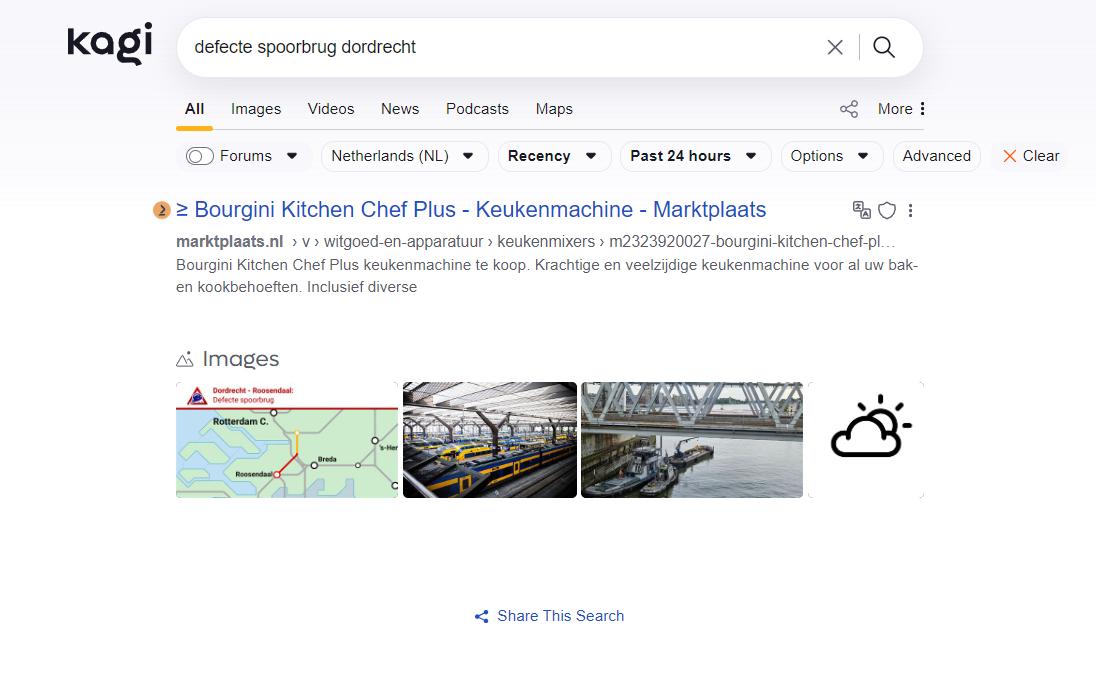Click the Advanced search button
Image resolution: width=1096 pixels, height=692 pixels.
tap(936, 156)
